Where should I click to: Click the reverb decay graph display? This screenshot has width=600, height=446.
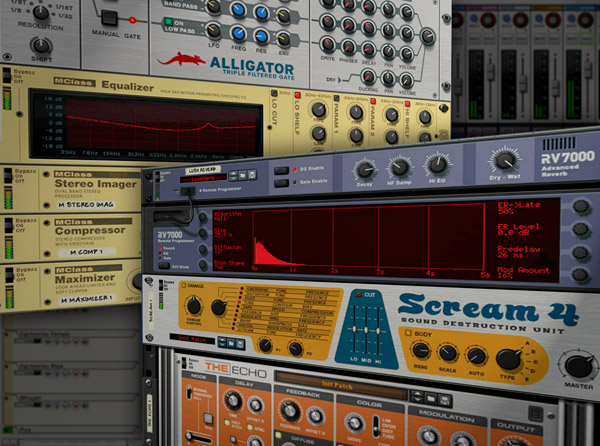[x=369, y=237]
